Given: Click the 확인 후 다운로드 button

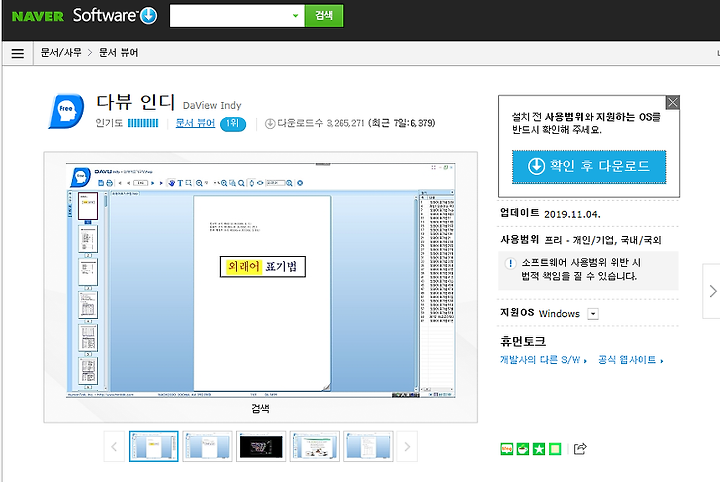Looking at the screenshot, I should (589, 167).
